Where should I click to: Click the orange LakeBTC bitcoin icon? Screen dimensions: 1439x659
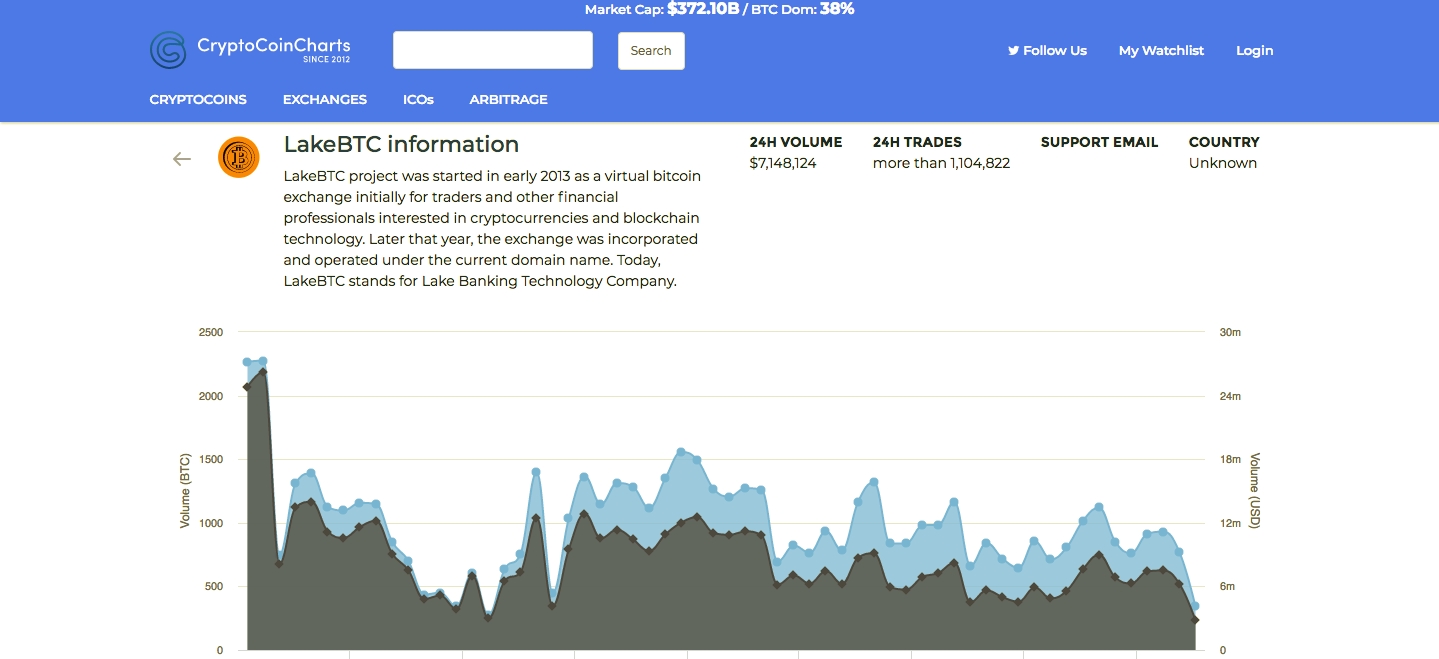pyautogui.click(x=238, y=157)
